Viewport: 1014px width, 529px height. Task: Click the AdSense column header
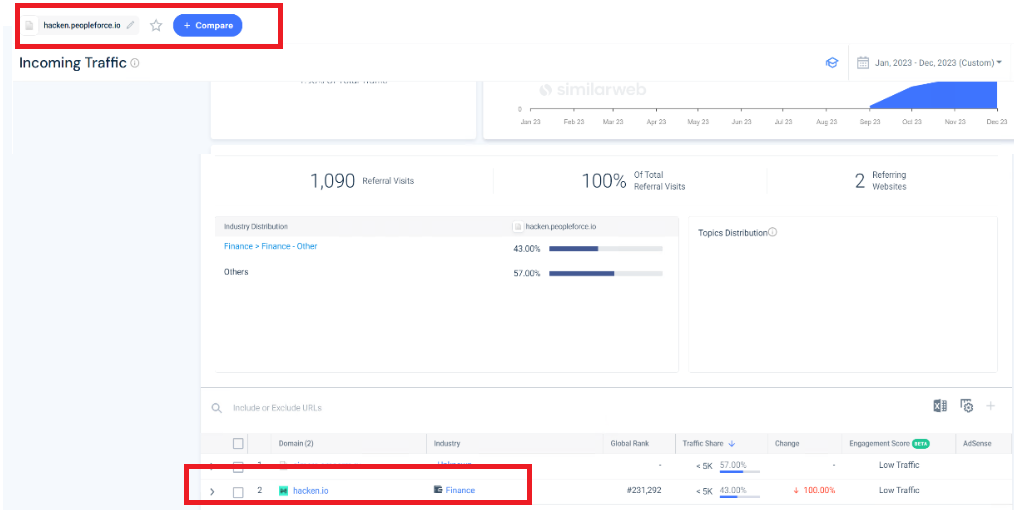(976, 444)
